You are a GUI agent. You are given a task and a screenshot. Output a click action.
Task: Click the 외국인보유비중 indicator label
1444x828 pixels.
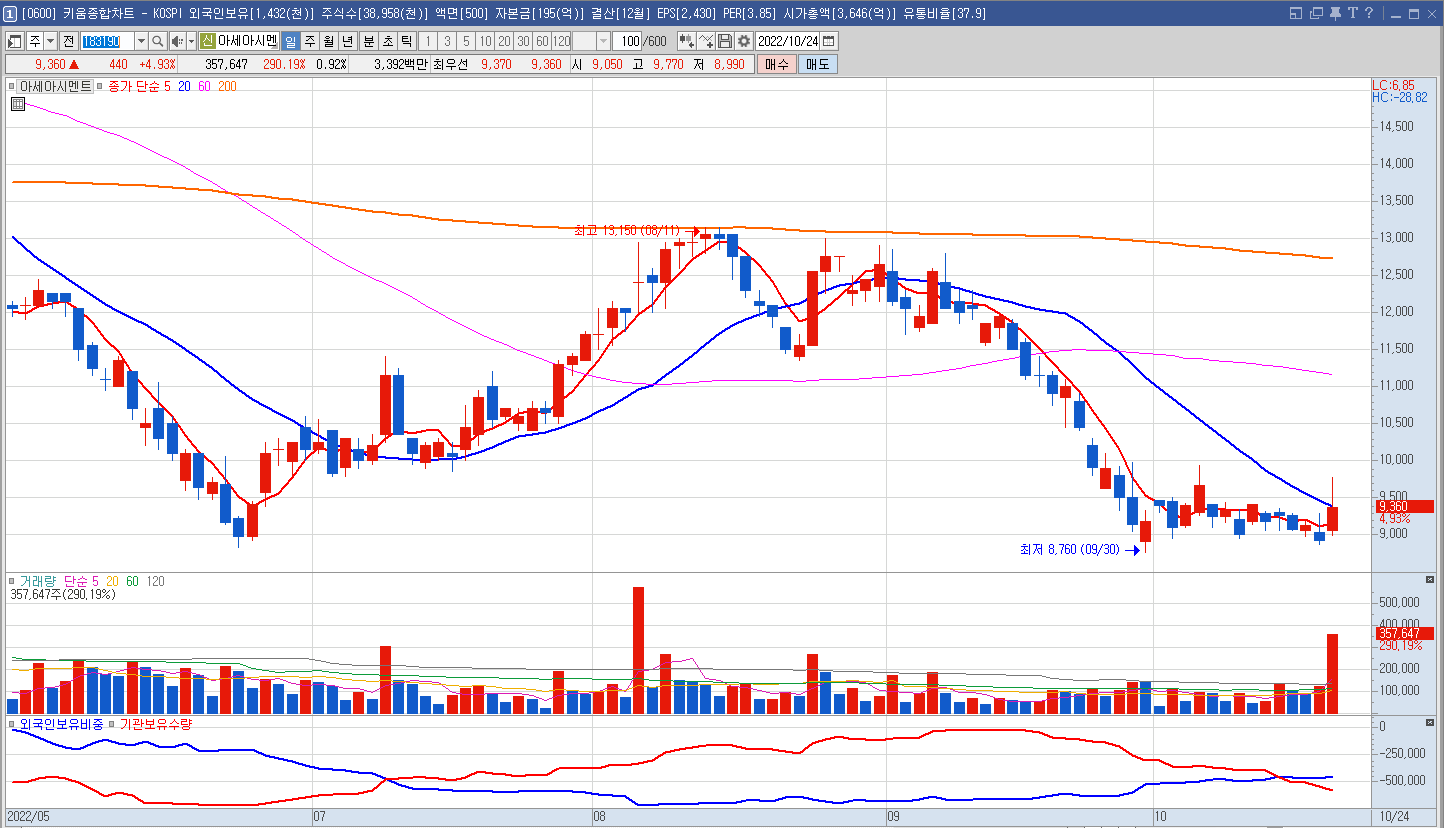coord(61,723)
